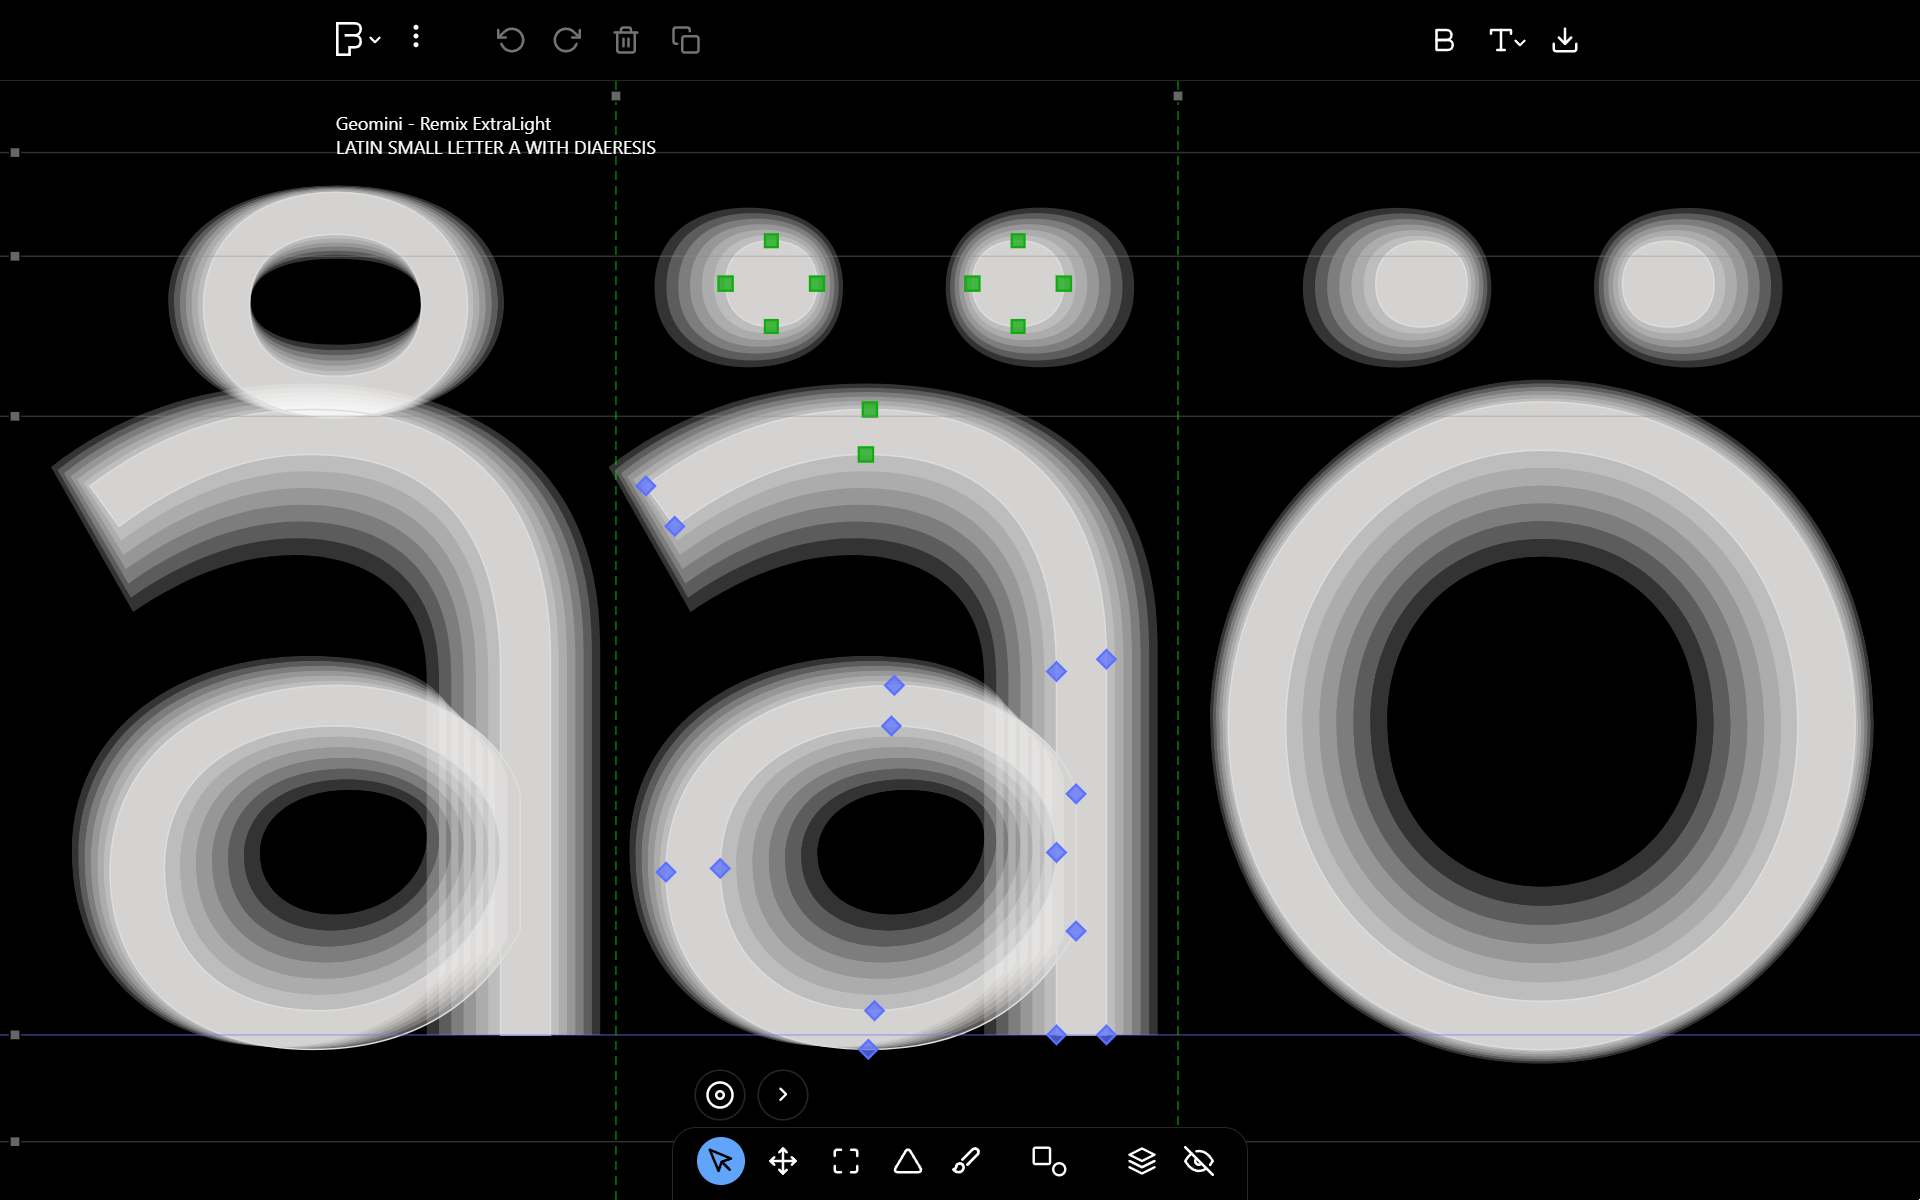
Task: Pick the brush drawing tool
Action: (966, 1161)
